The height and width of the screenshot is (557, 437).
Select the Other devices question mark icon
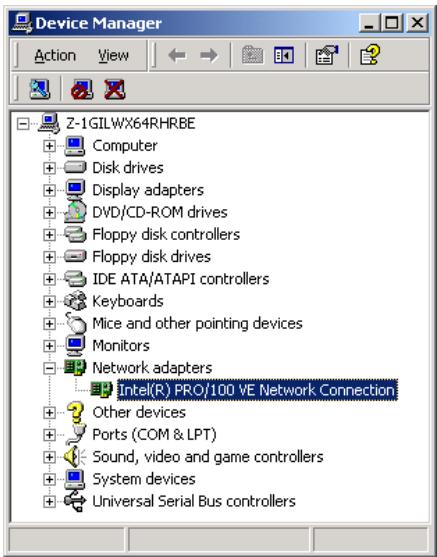pos(76,412)
